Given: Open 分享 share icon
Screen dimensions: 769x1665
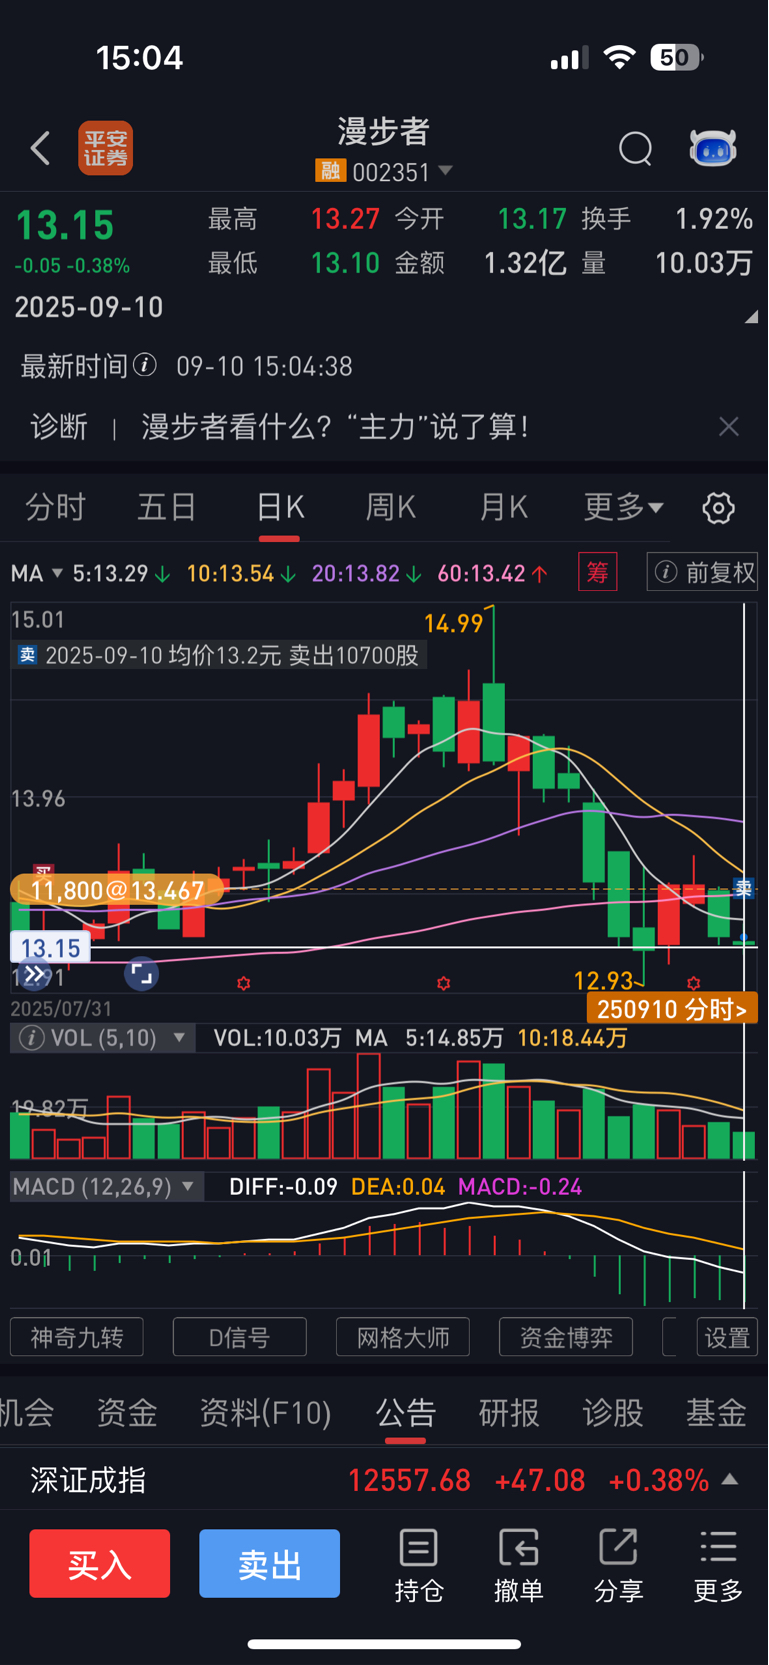Looking at the screenshot, I should click(618, 1566).
